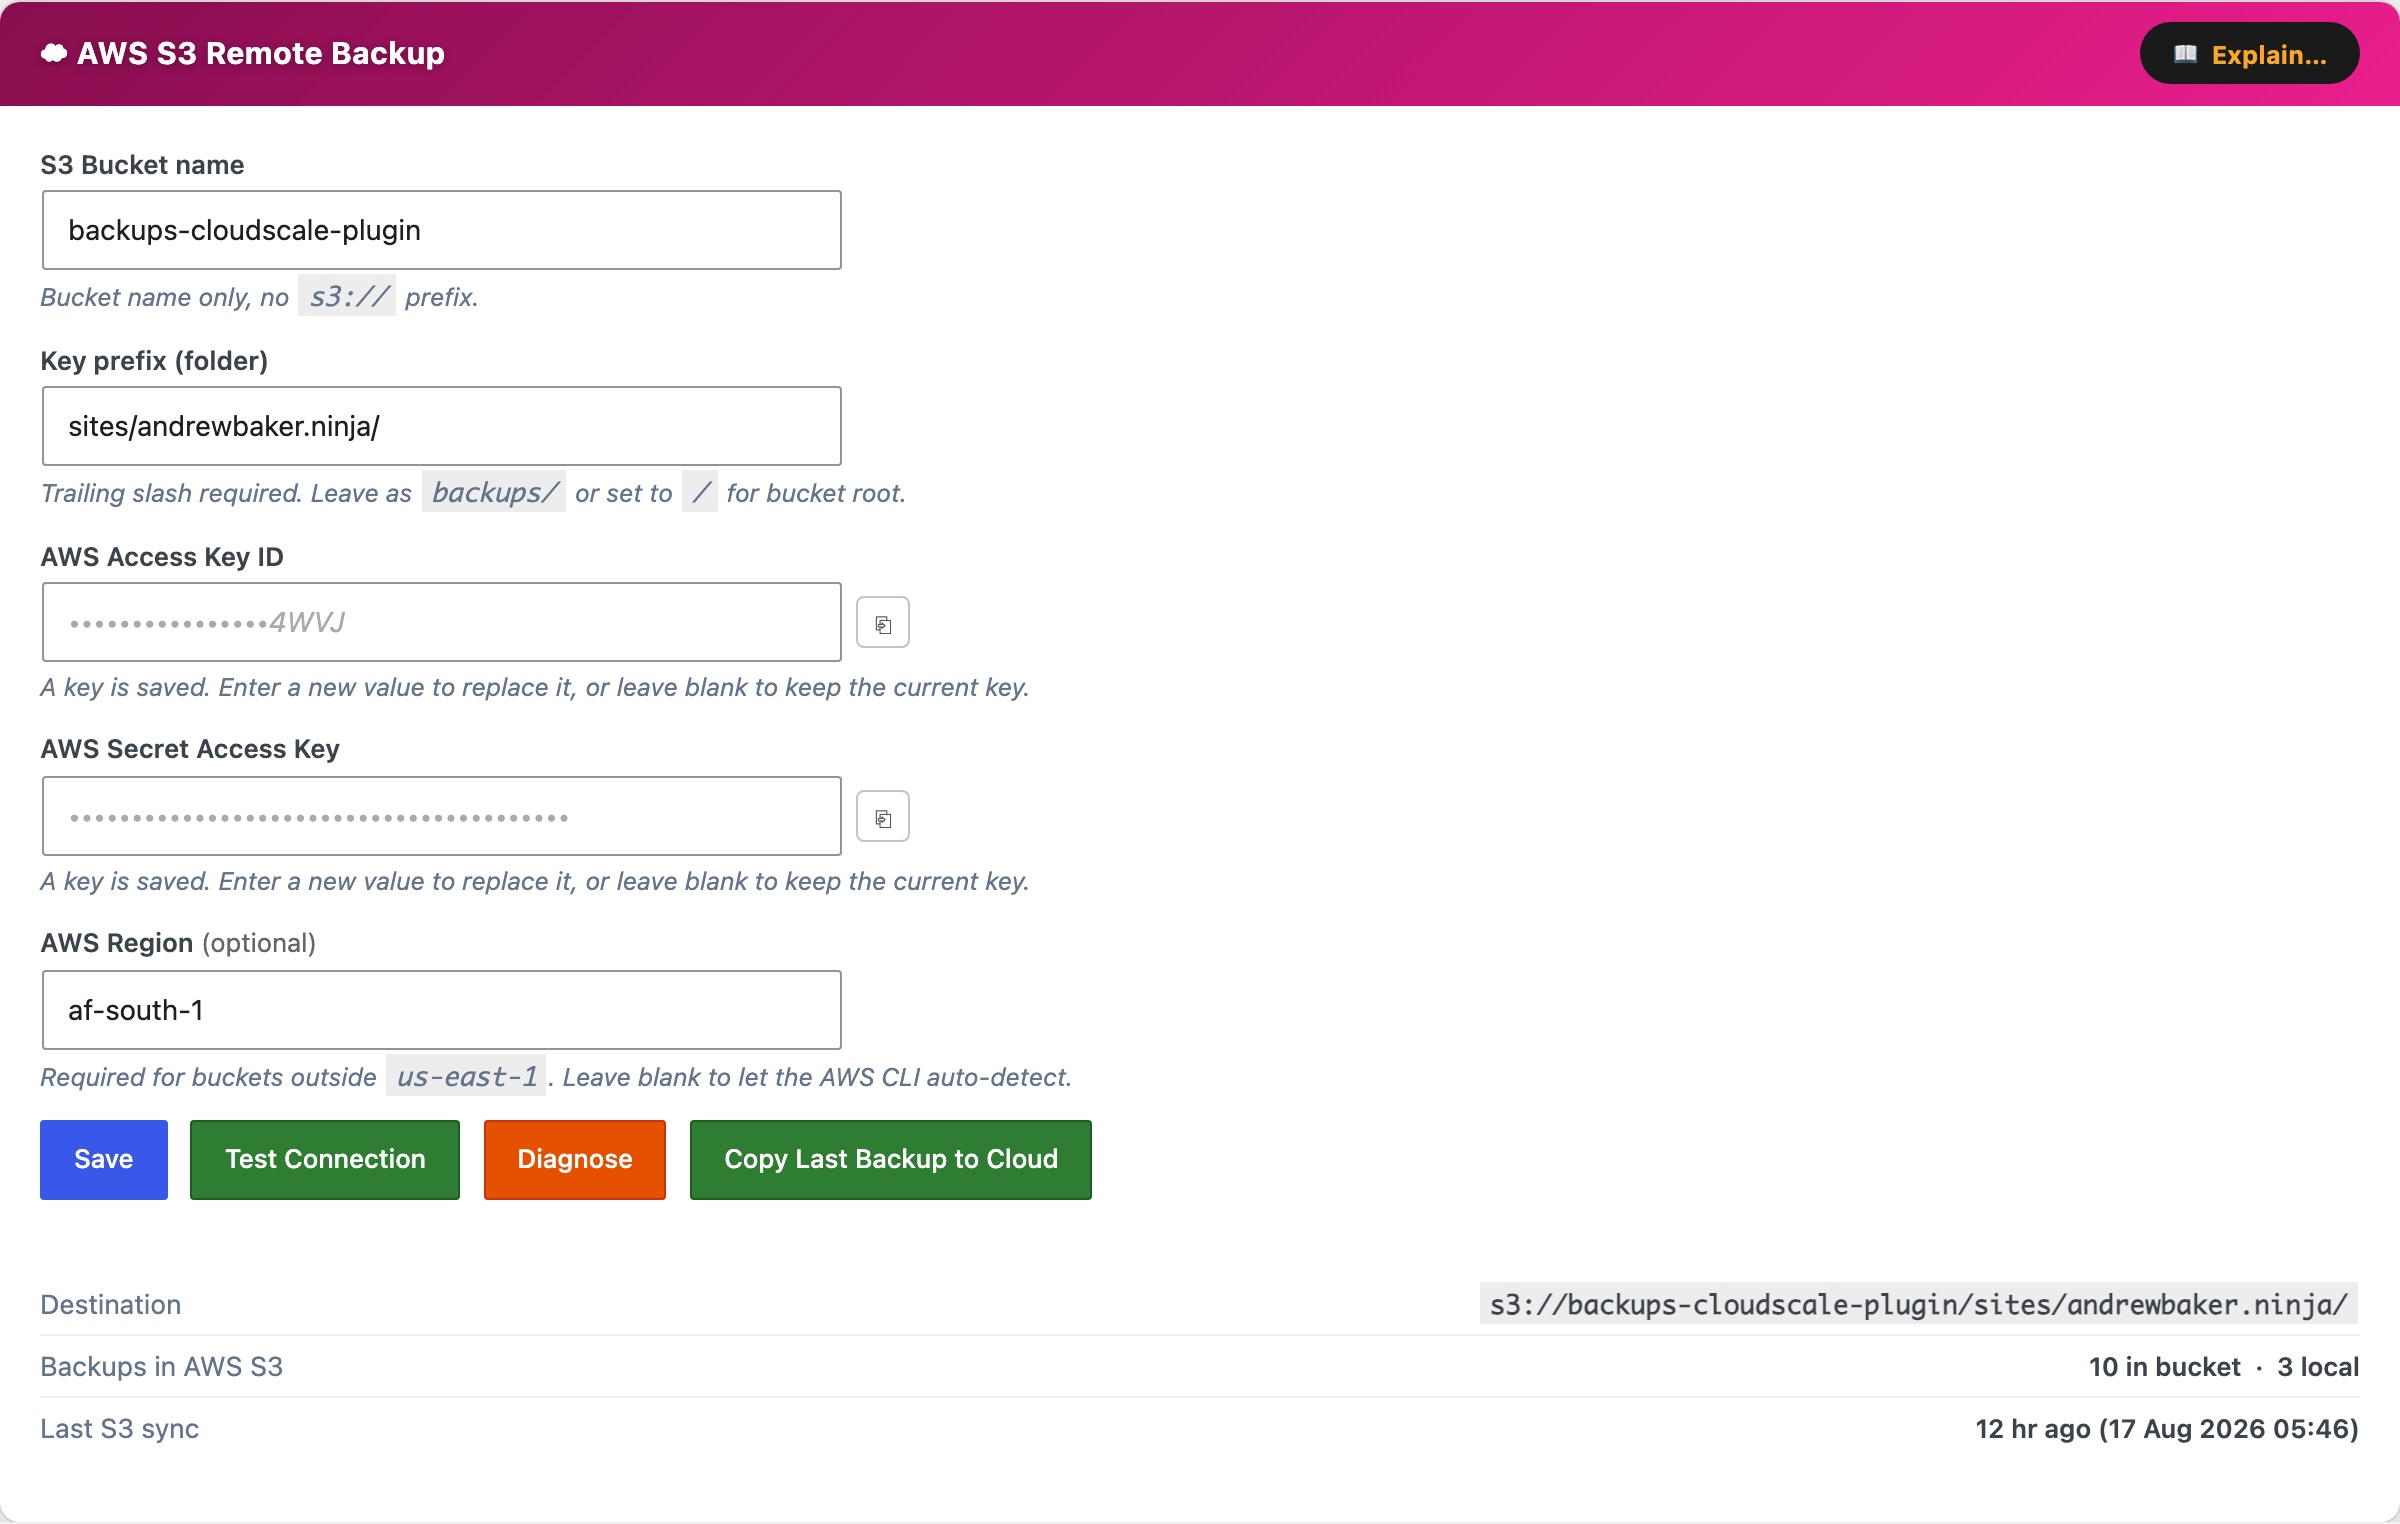Click the '12 hr ago' last sync value
This screenshot has width=2400, height=1524.
(x=2167, y=1429)
